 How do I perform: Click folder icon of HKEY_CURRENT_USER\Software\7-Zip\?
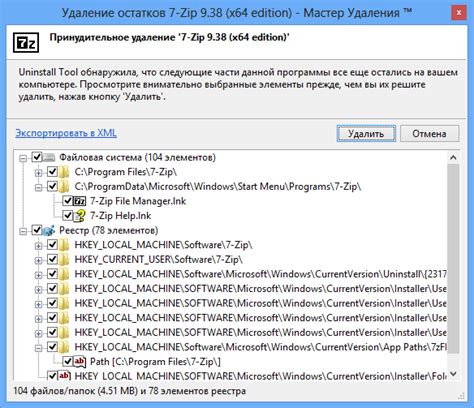(64, 260)
